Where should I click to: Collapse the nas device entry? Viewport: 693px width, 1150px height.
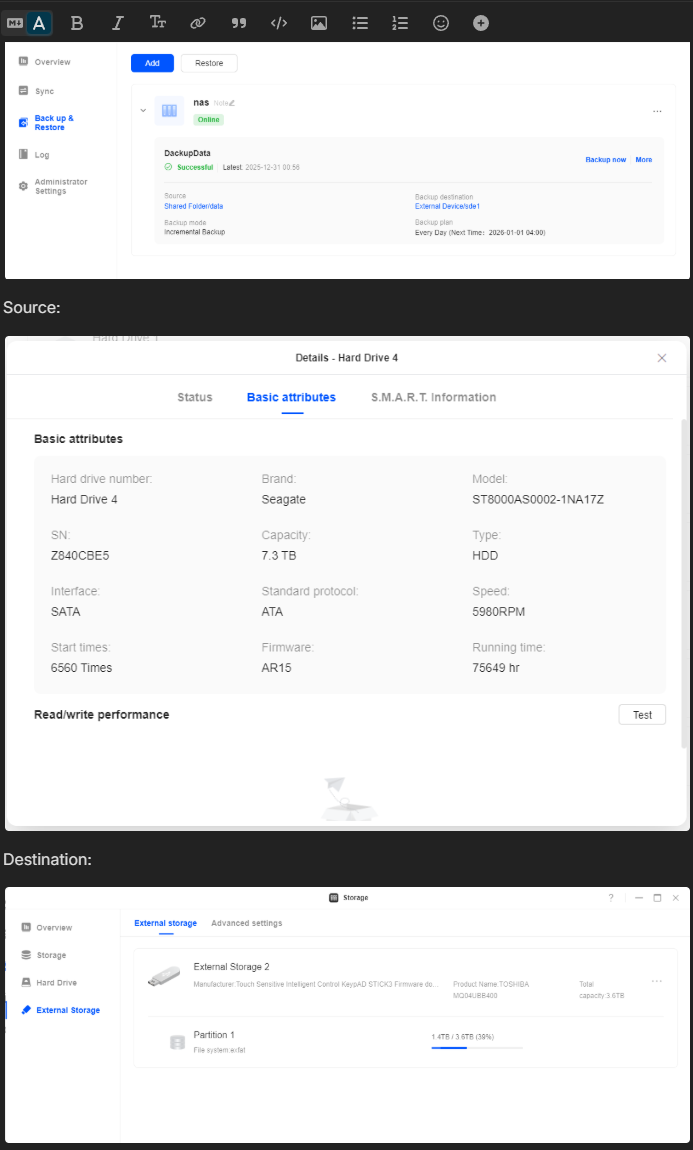coord(143,110)
